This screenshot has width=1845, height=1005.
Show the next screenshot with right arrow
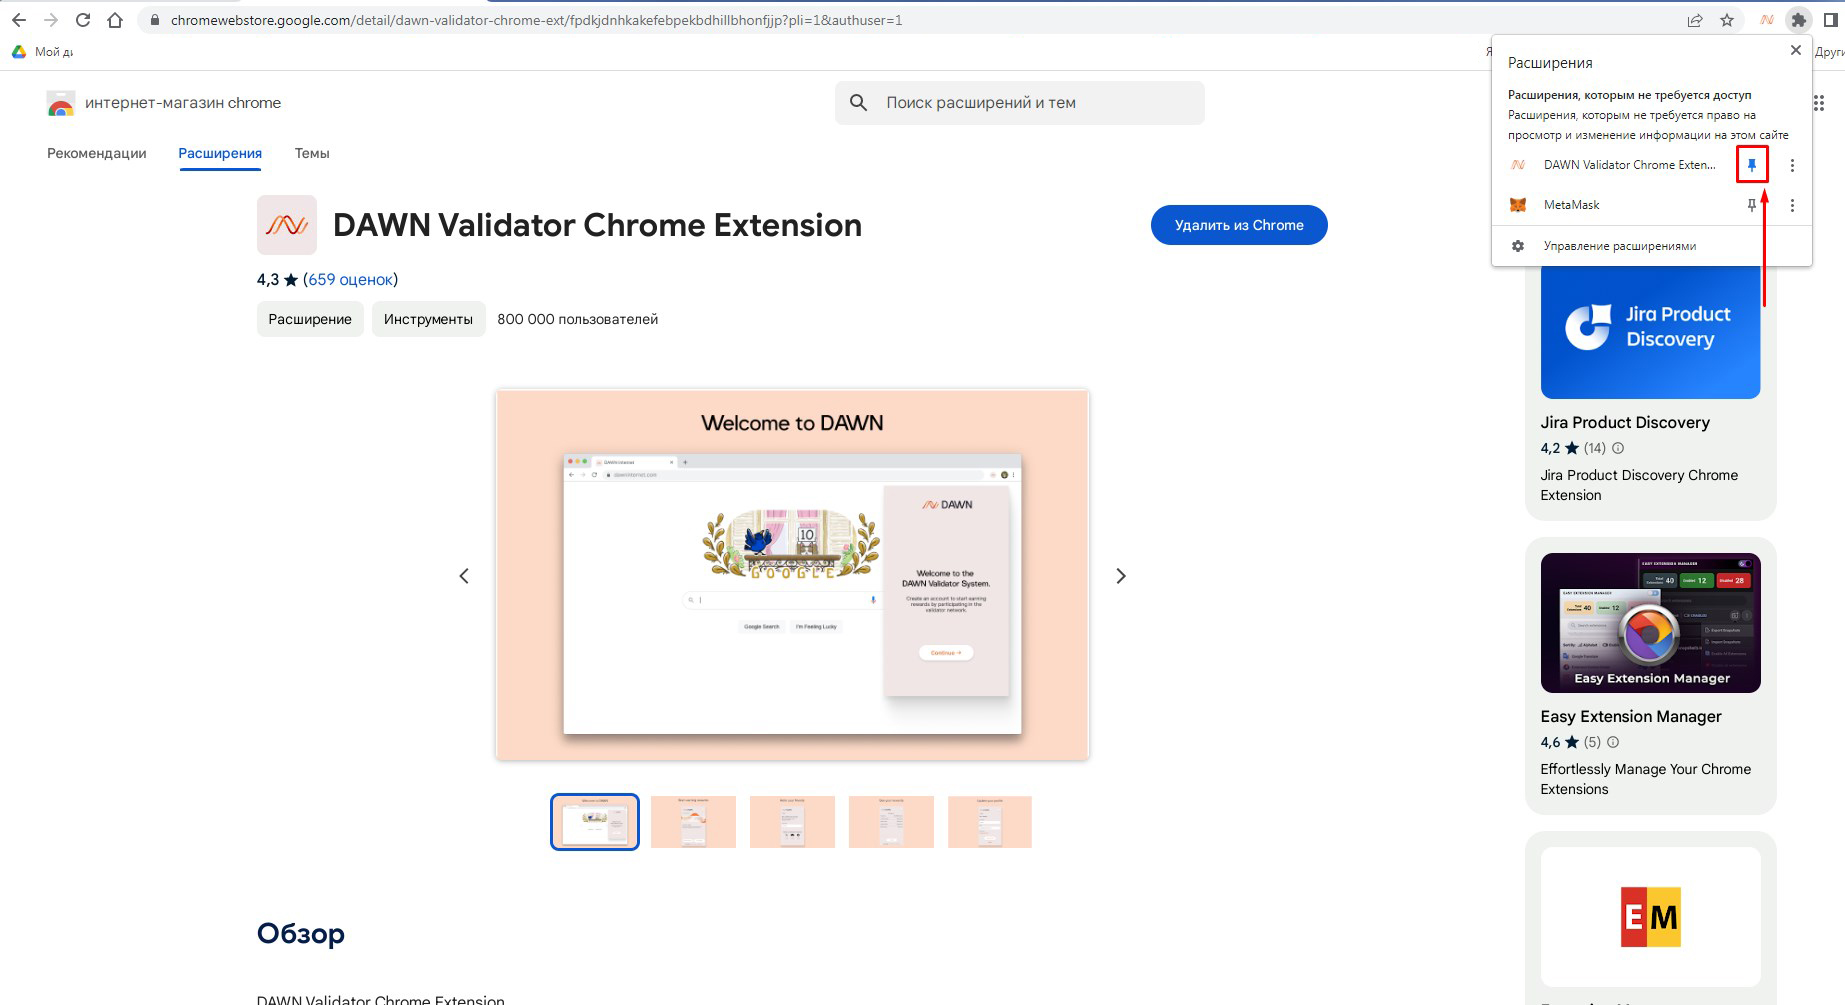click(1121, 576)
